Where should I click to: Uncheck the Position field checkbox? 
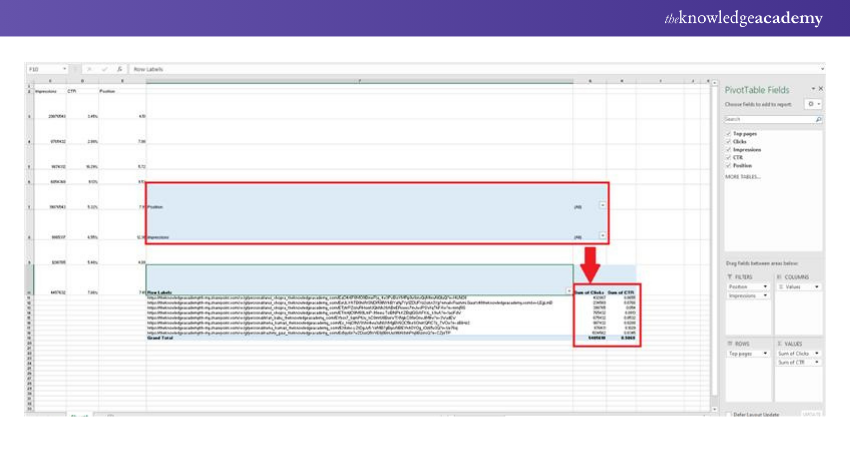[727, 165]
